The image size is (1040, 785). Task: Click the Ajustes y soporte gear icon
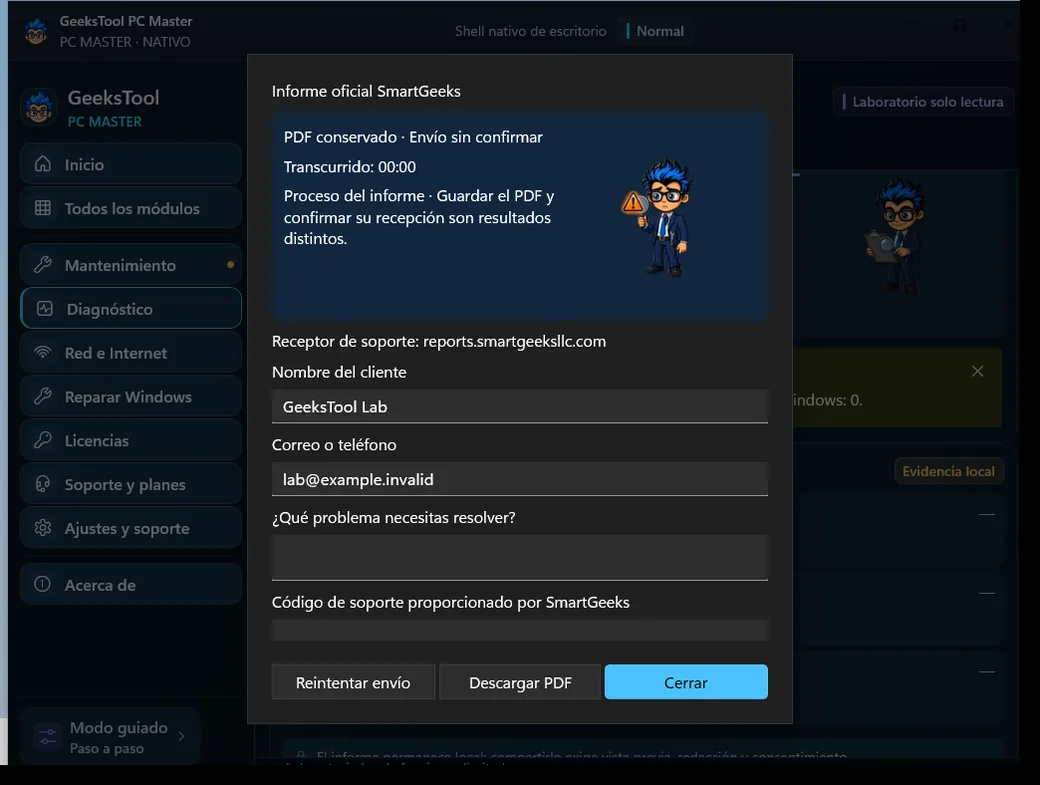42,528
